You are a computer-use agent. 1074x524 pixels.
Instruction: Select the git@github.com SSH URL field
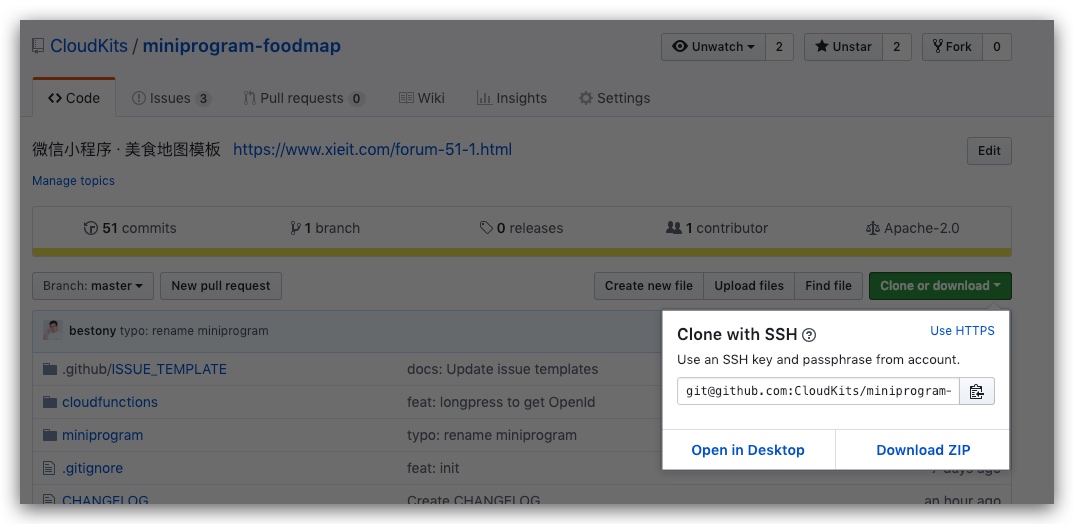pos(818,391)
